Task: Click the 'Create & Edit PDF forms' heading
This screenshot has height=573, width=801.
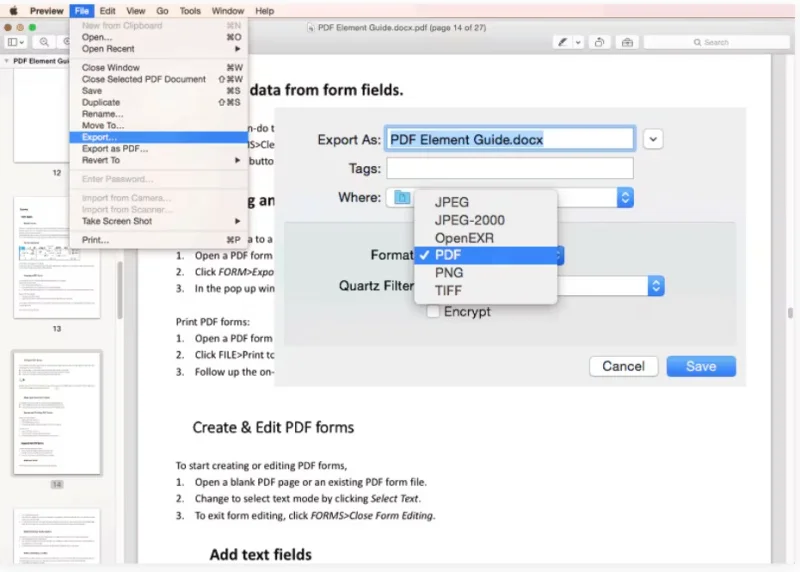Action: pyautogui.click(x=273, y=427)
